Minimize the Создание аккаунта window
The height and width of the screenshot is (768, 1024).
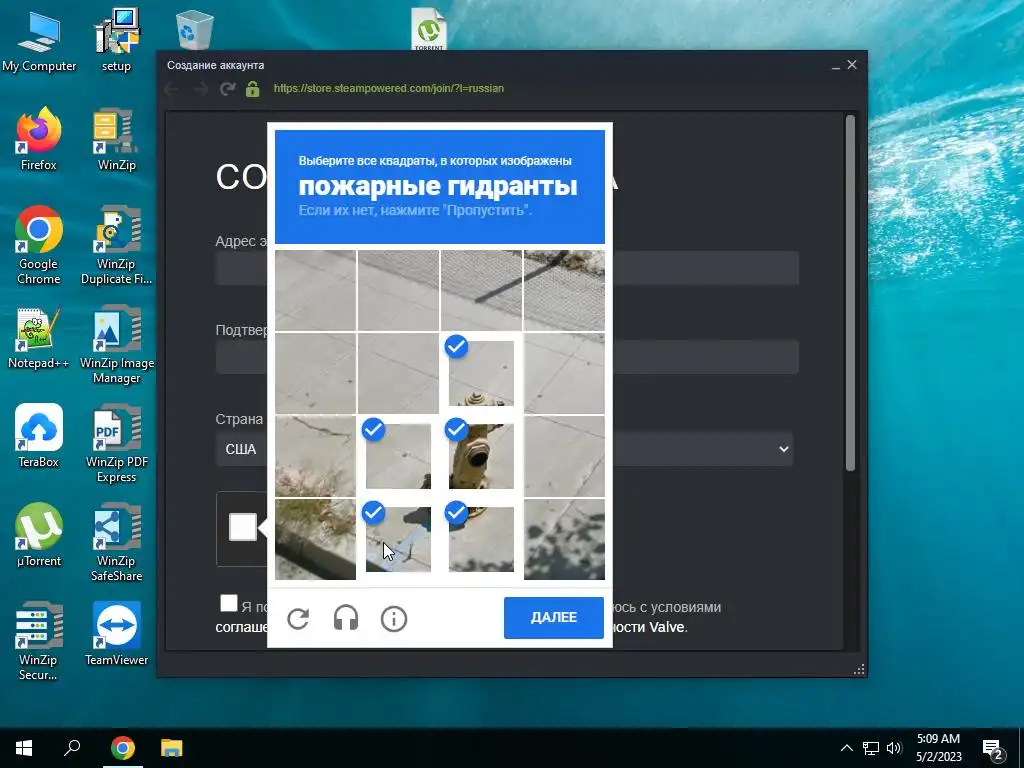tap(835, 65)
